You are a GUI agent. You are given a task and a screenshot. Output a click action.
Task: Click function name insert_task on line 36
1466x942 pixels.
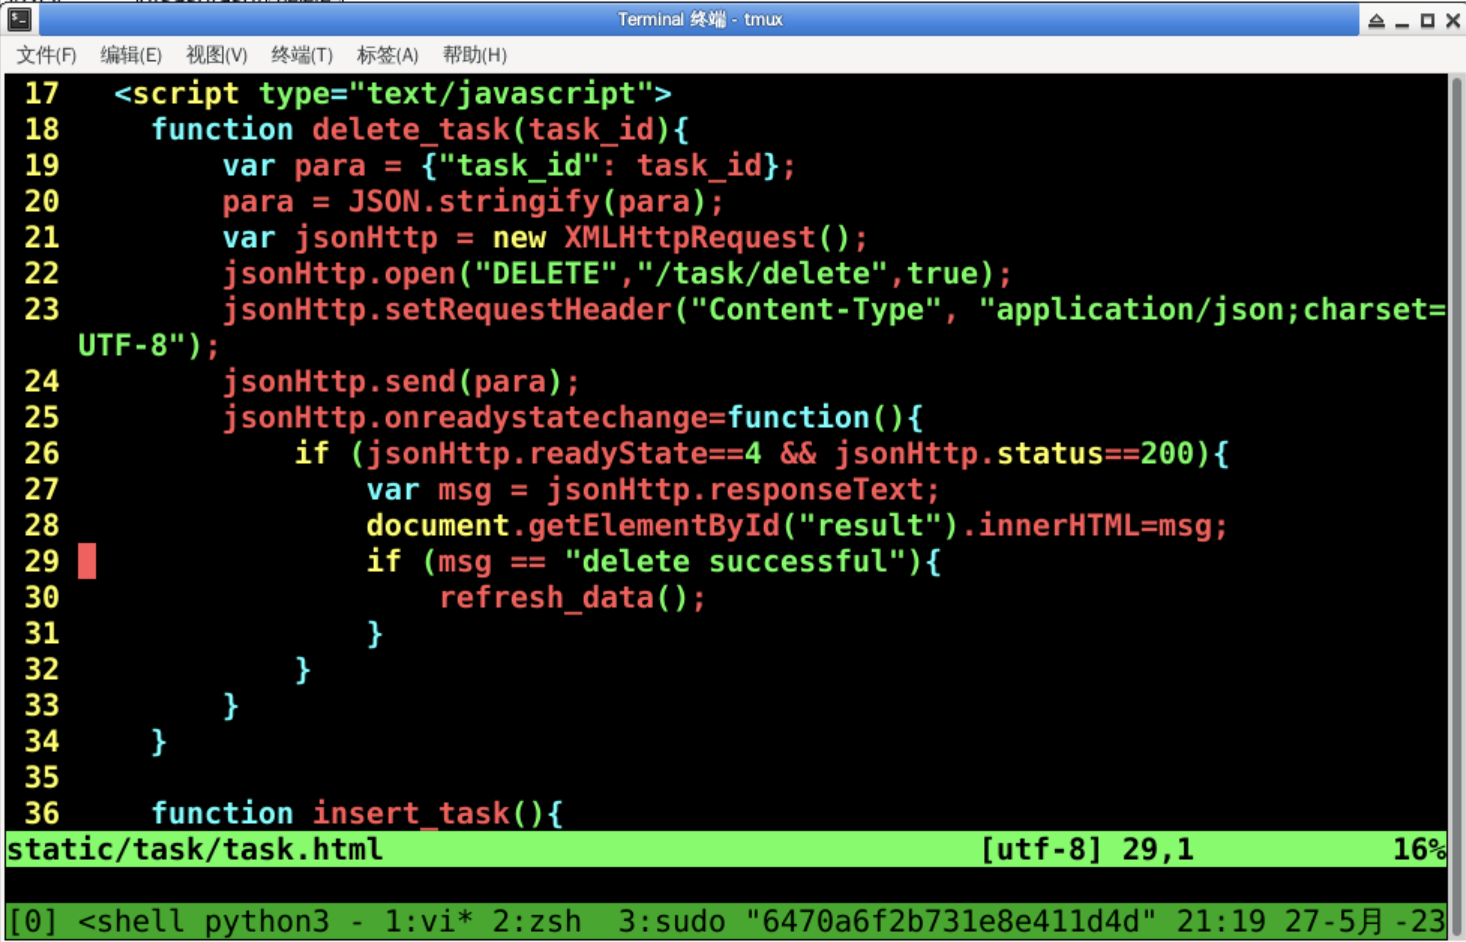pos(411,813)
